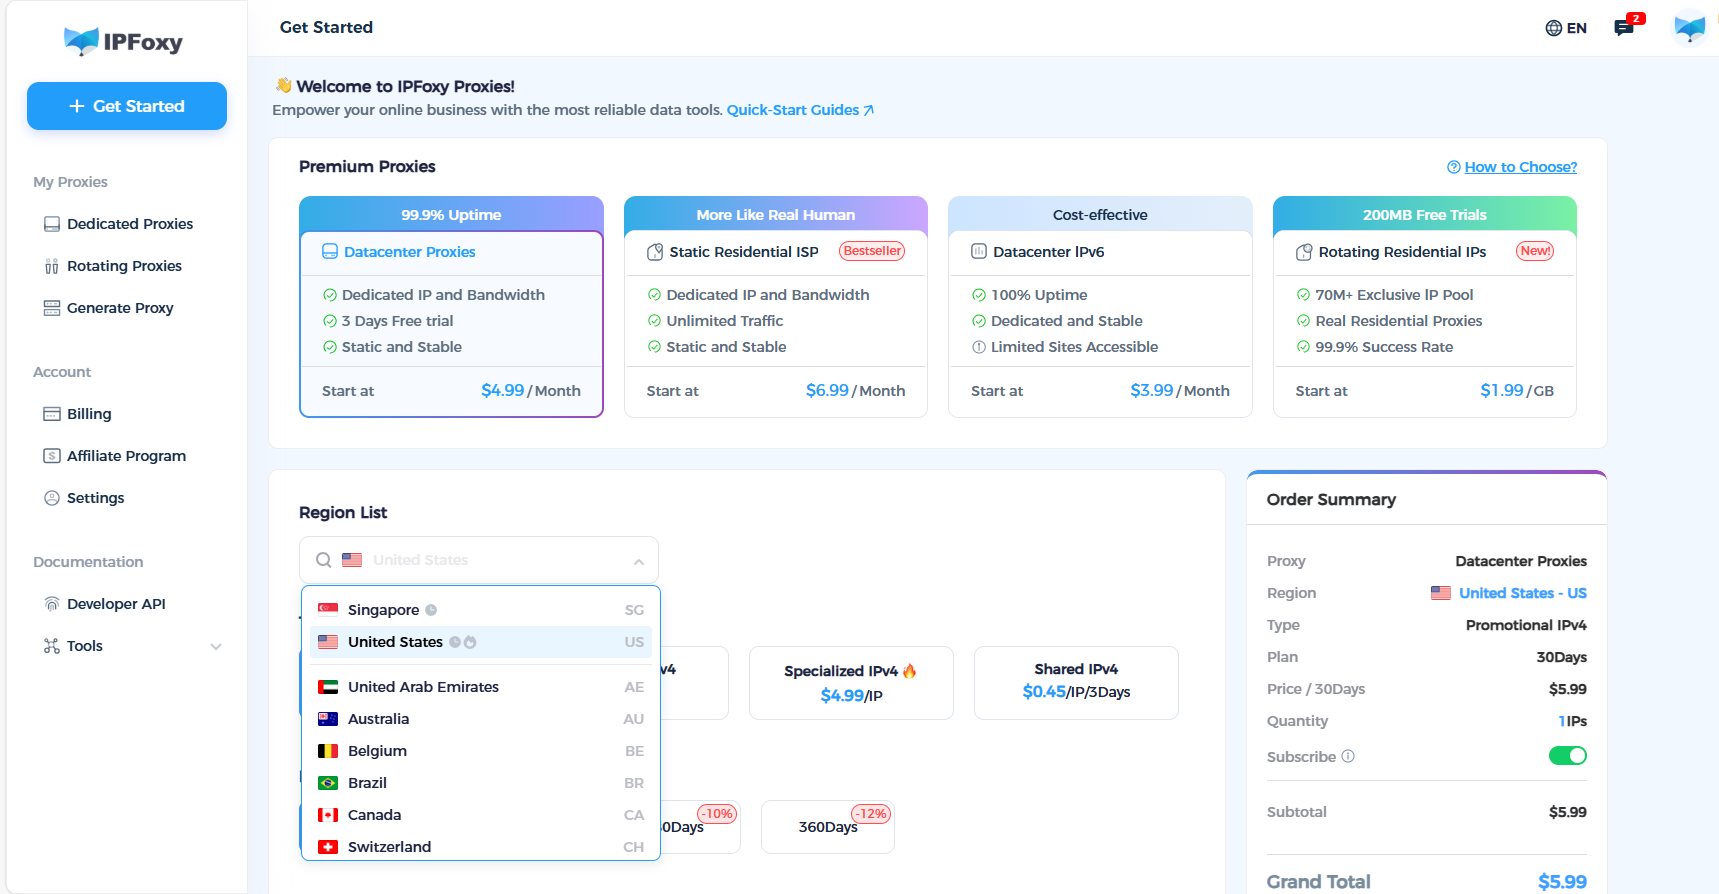Select the Shared IPv4 type card

click(x=1076, y=683)
